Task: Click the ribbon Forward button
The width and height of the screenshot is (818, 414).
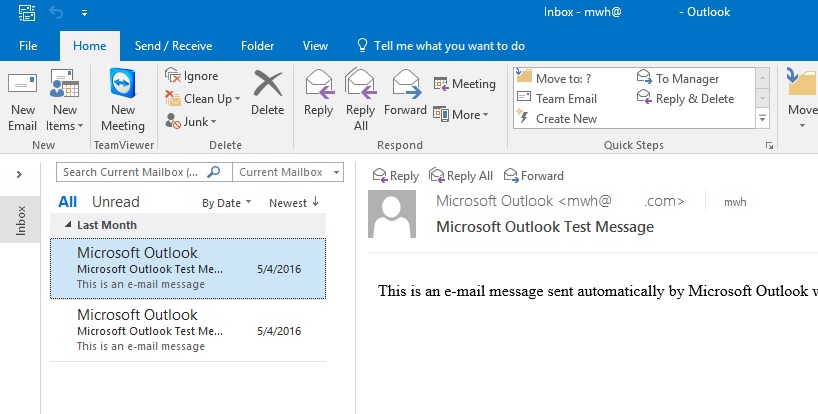Action: [x=405, y=94]
